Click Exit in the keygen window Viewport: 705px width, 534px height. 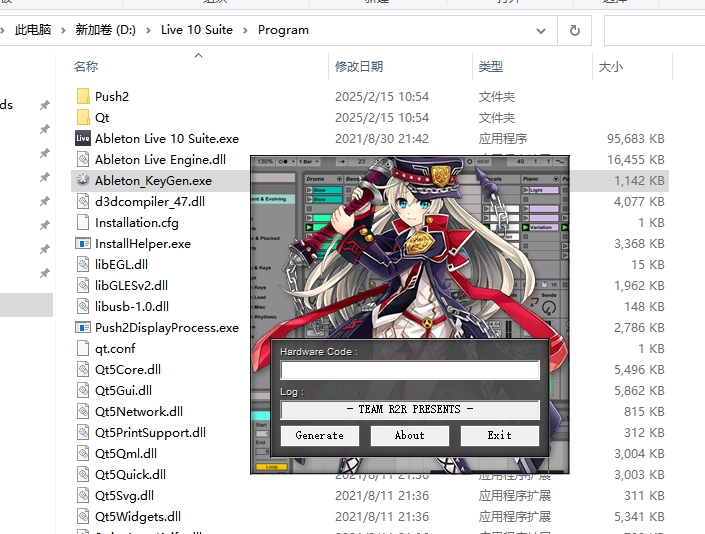(500, 435)
